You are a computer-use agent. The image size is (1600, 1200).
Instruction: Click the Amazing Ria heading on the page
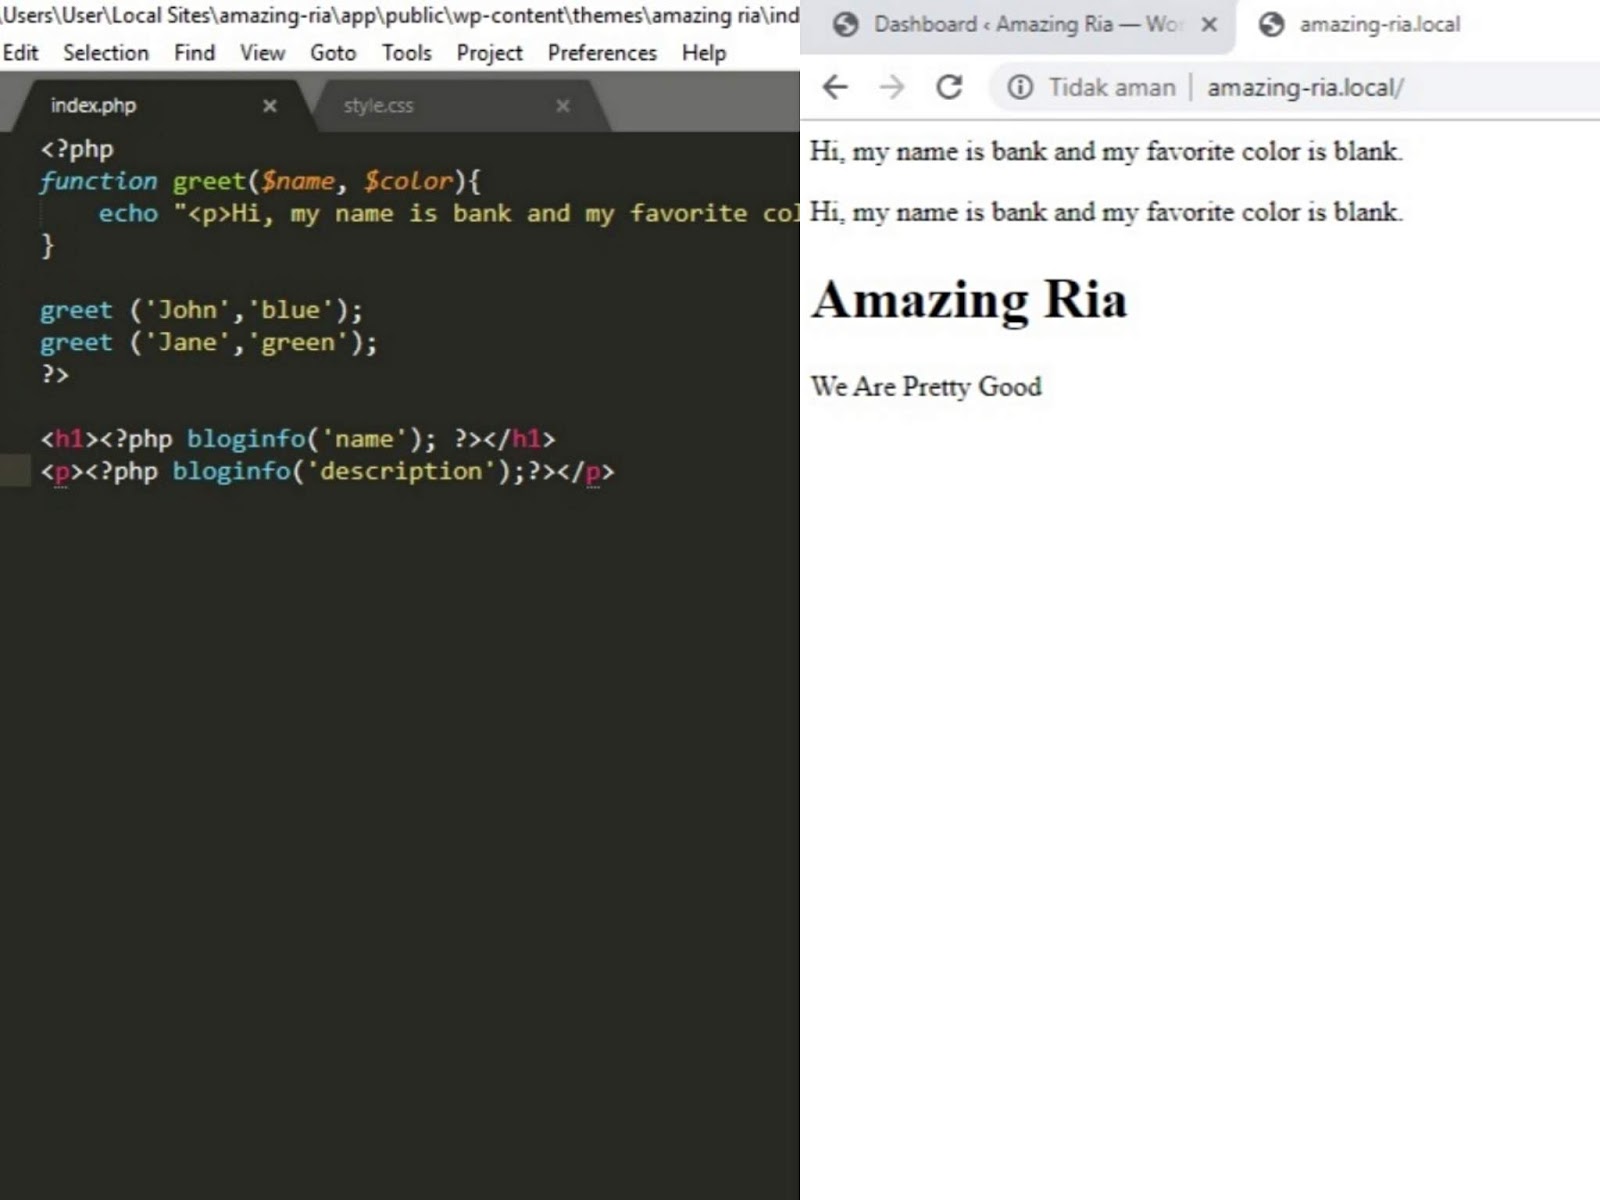coord(969,299)
